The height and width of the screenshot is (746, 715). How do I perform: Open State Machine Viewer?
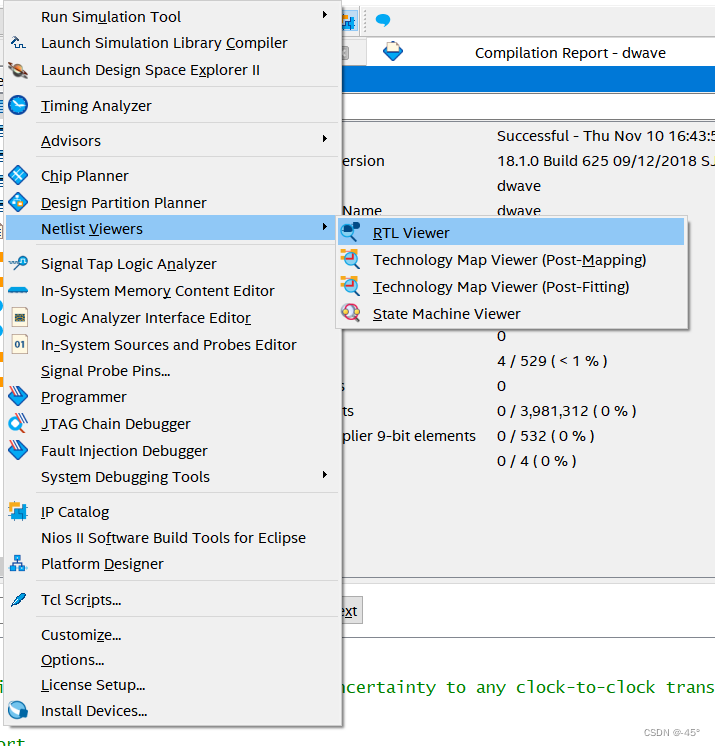click(511, 314)
